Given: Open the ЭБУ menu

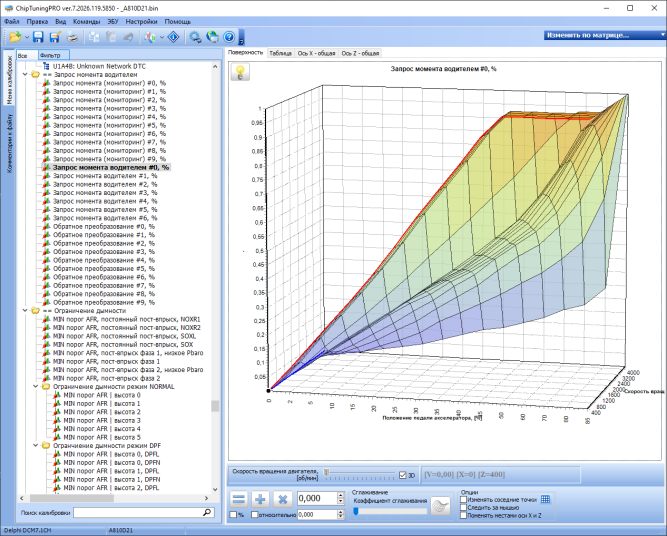Looking at the screenshot, I should (113, 22).
